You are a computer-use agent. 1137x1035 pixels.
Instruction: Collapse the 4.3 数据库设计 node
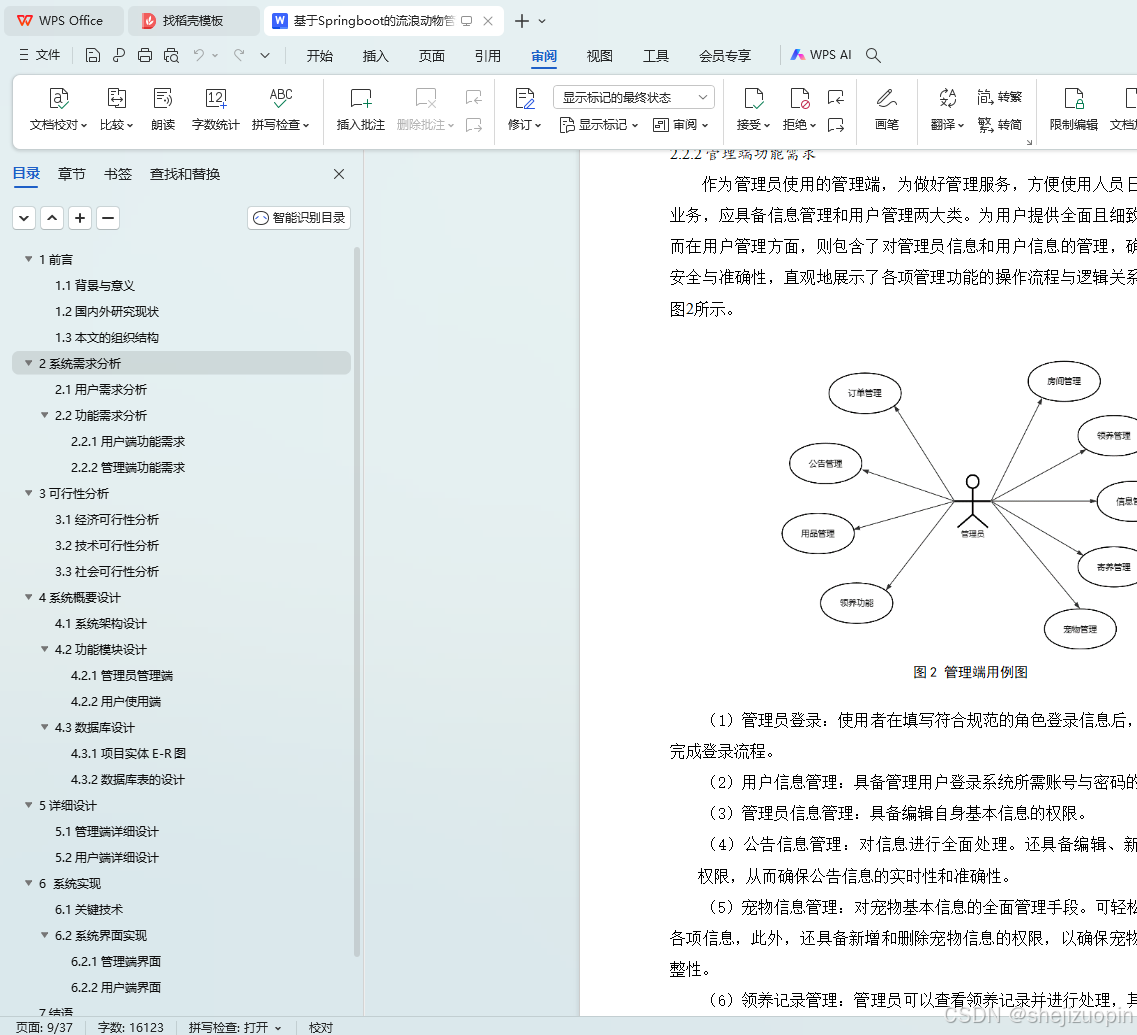pyautogui.click(x=45, y=727)
